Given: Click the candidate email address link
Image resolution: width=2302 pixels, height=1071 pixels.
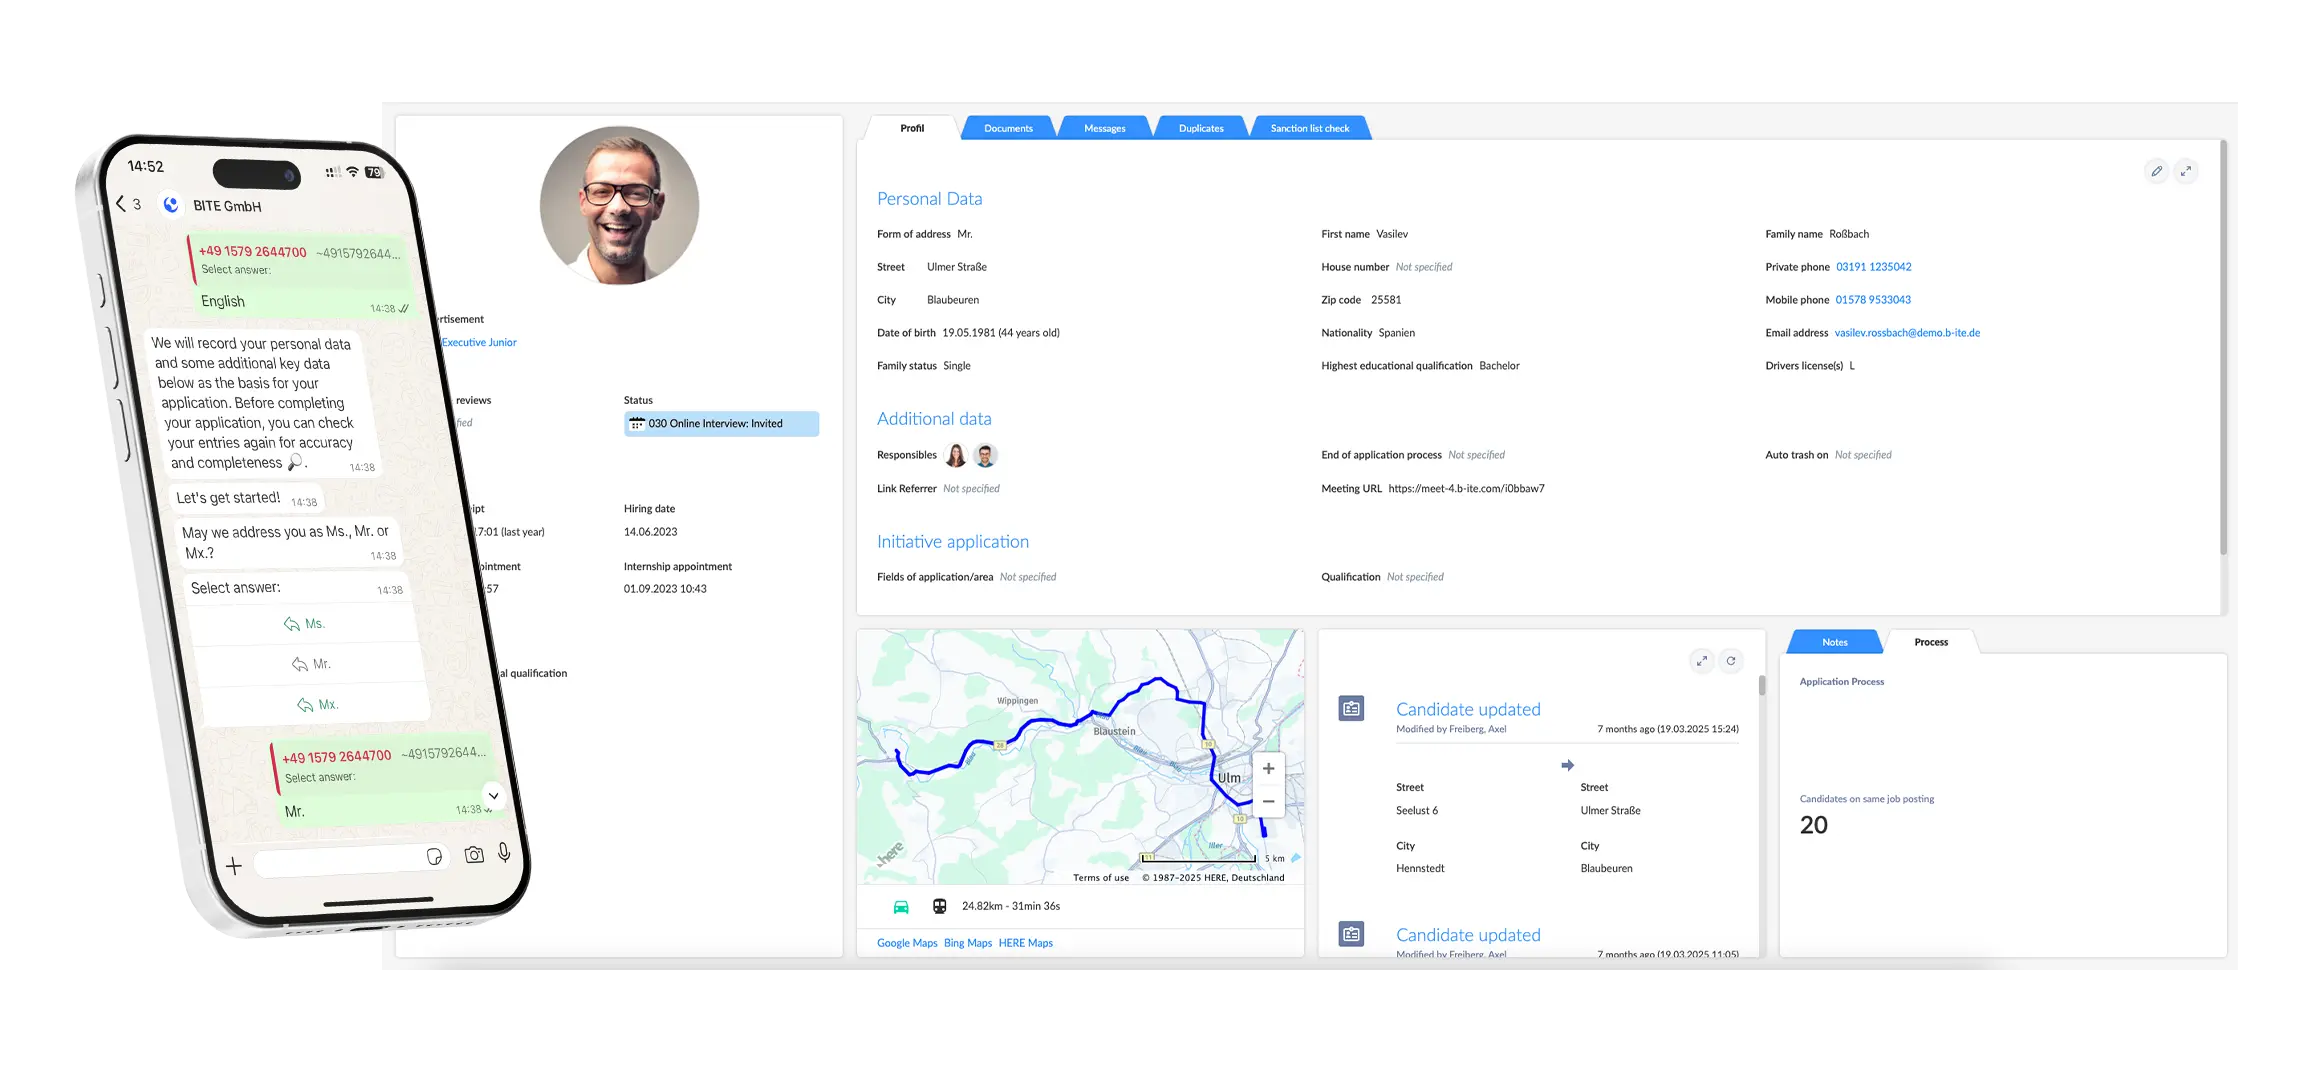Looking at the screenshot, I should [x=1906, y=333].
